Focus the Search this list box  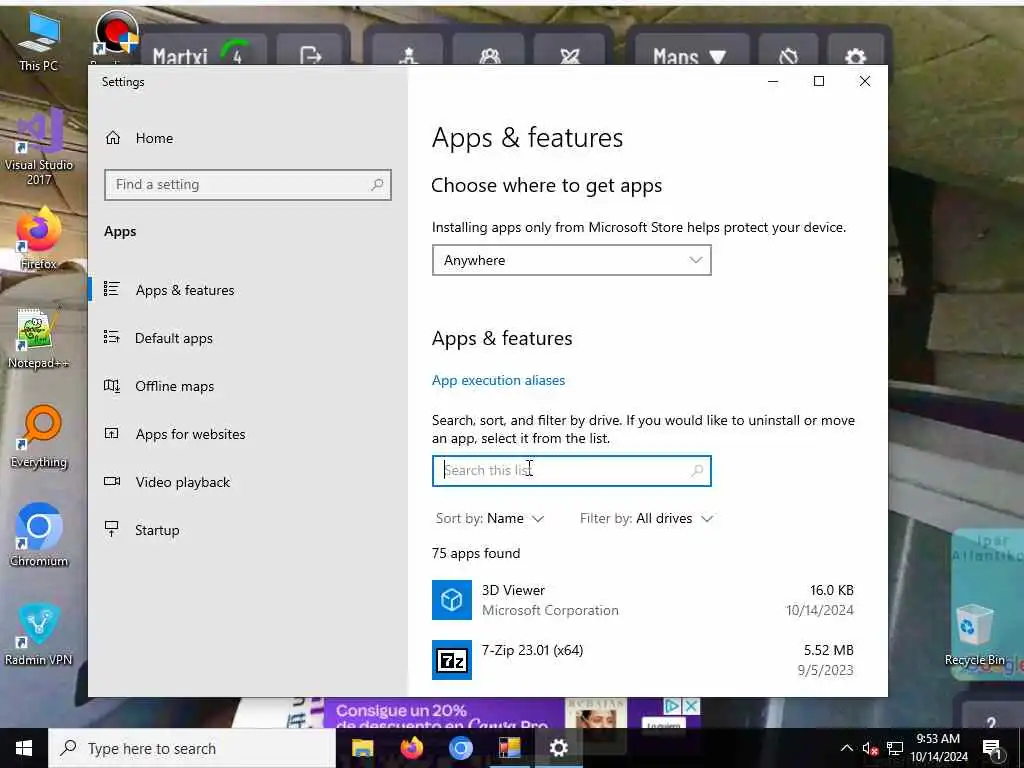click(x=571, y=471)
